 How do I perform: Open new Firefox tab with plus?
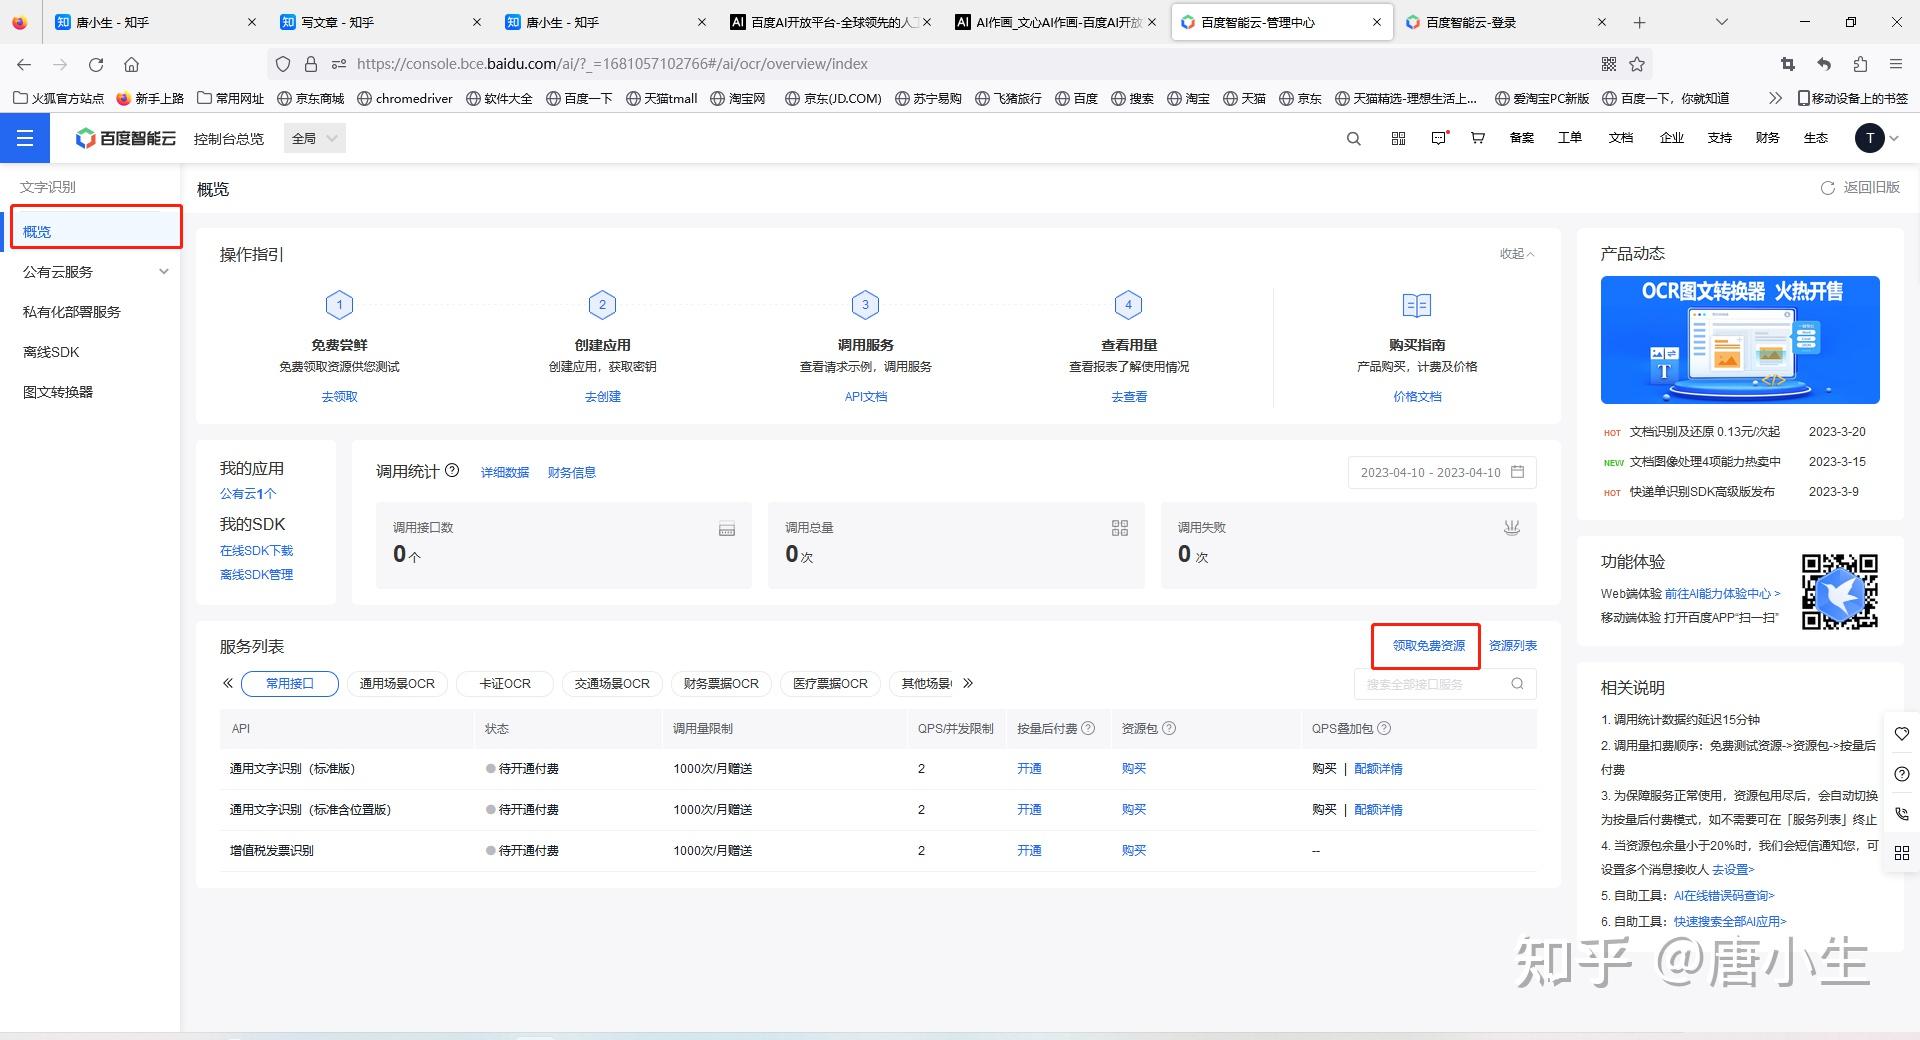(1639, 22)
